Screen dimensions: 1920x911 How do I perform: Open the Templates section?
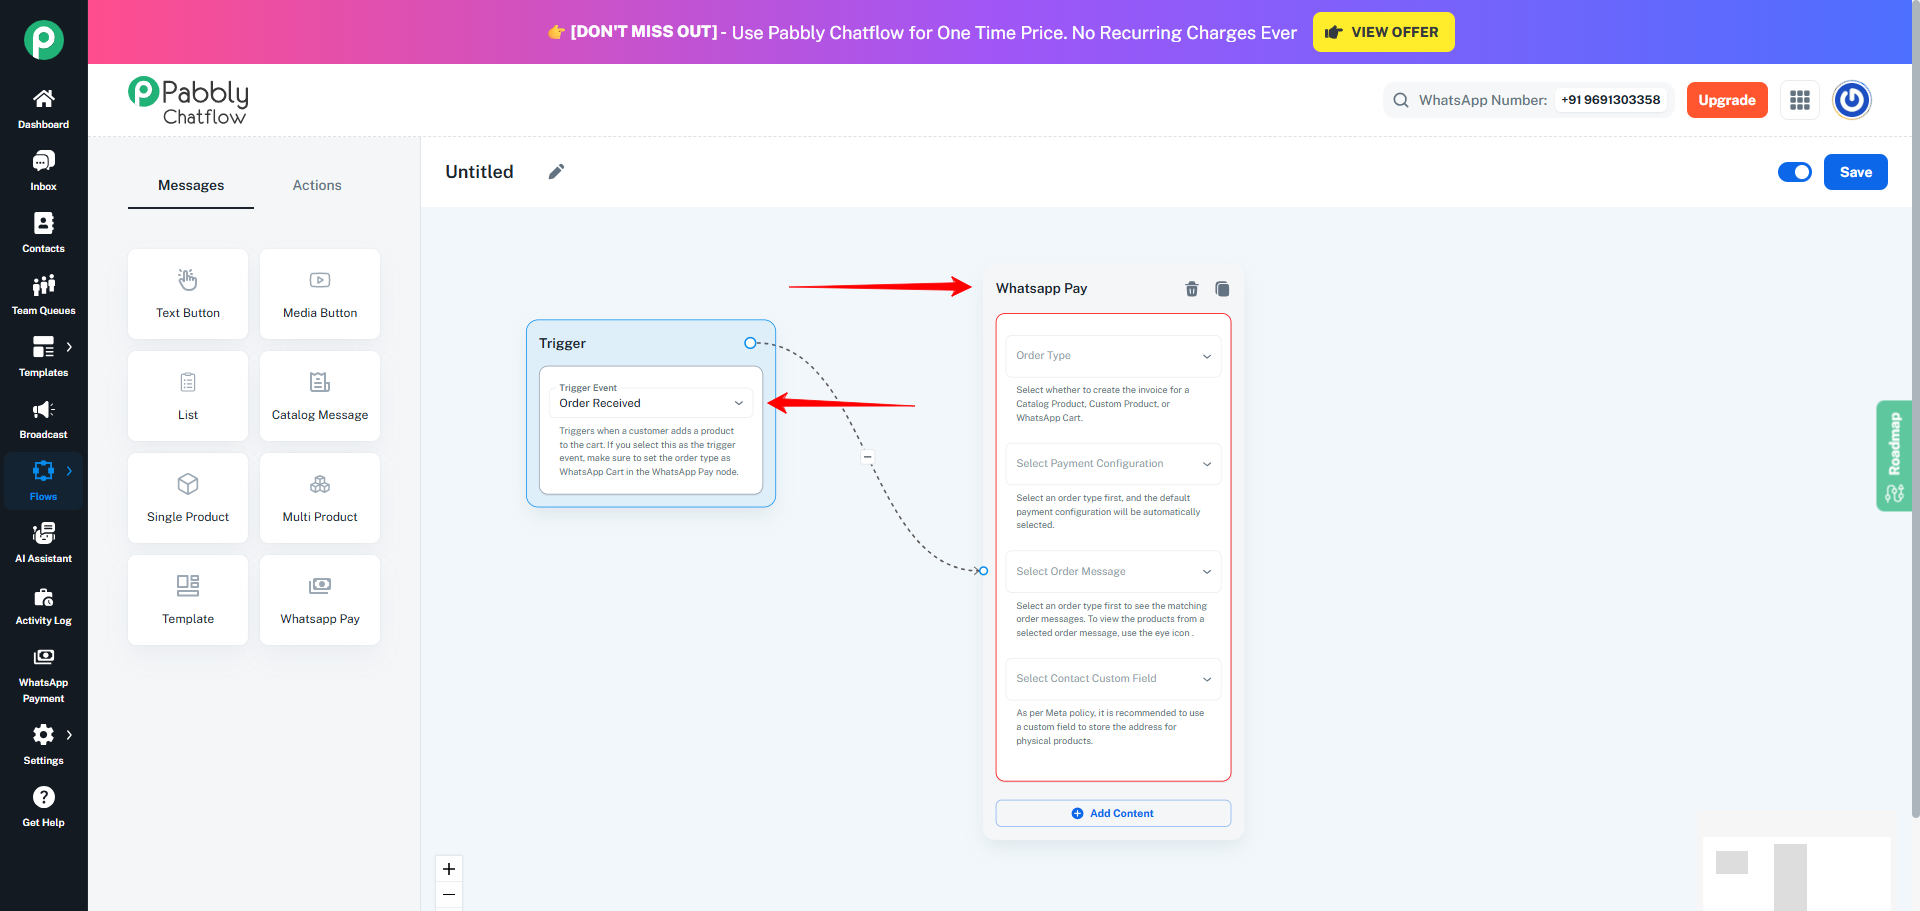pos(43,357)
